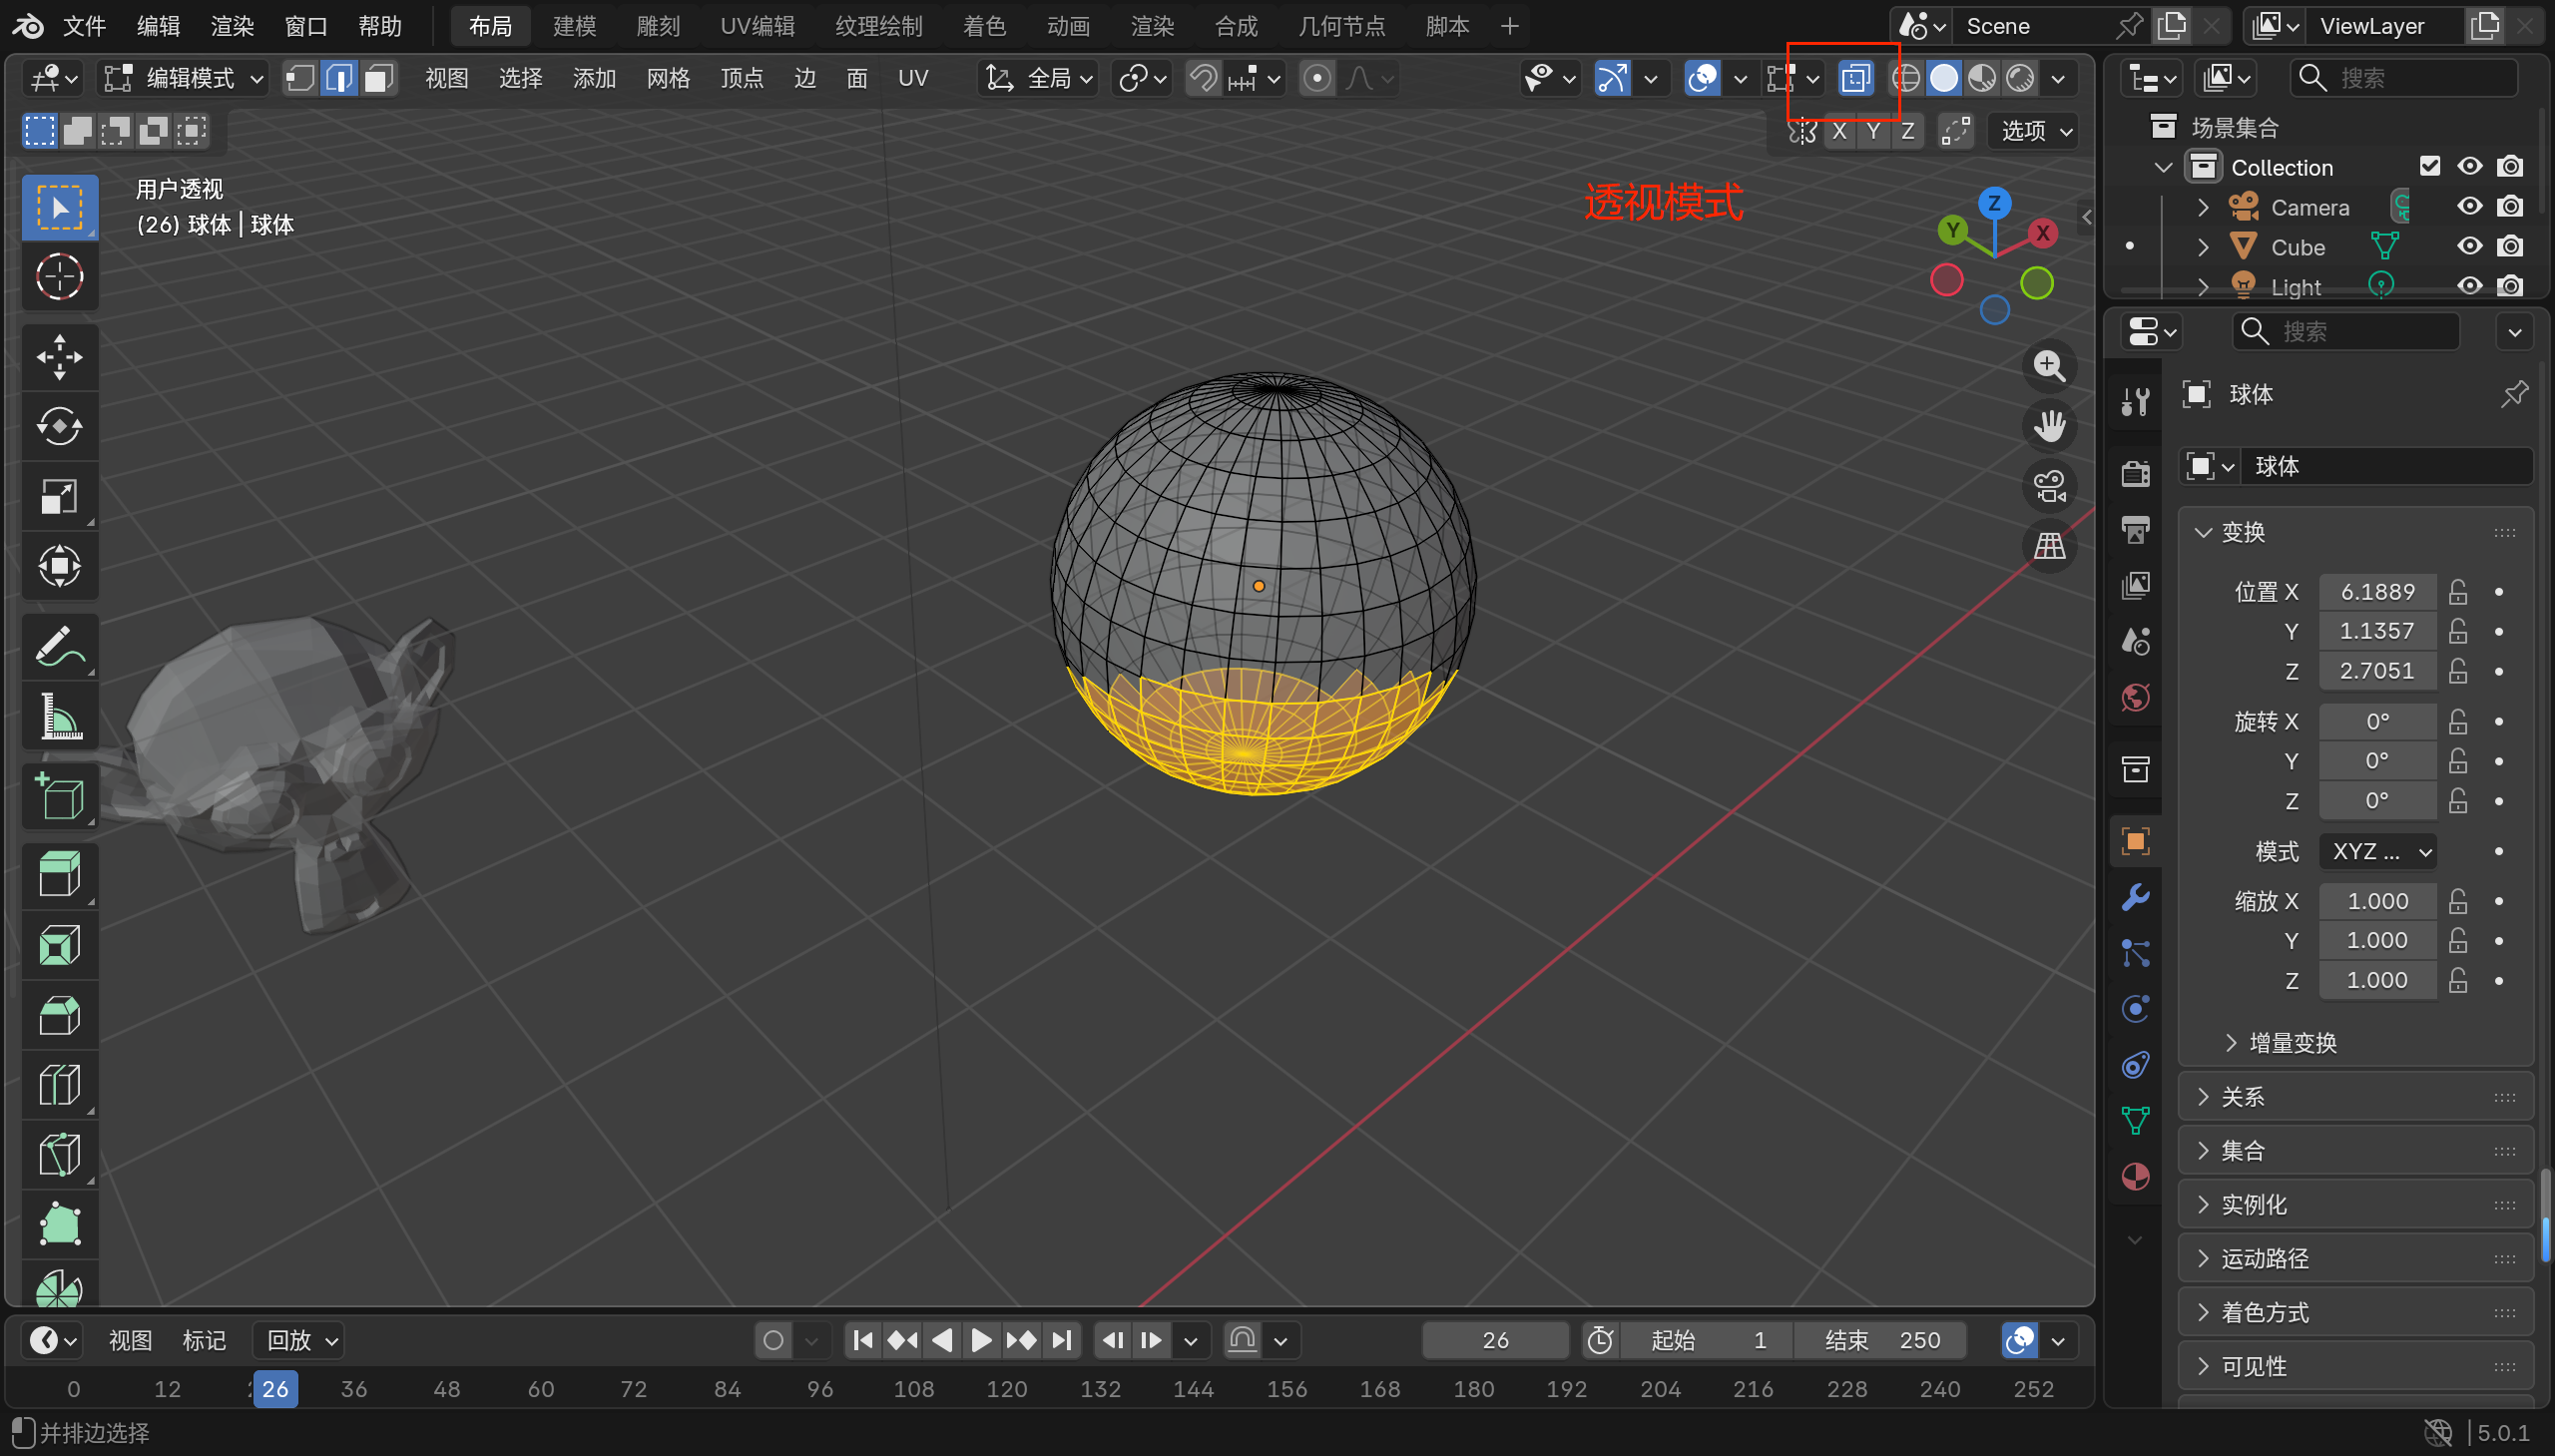Open the Modifiers wrench properties tab
Viewport: 2555px width, 1456px height.
[x=2135, y=897]
